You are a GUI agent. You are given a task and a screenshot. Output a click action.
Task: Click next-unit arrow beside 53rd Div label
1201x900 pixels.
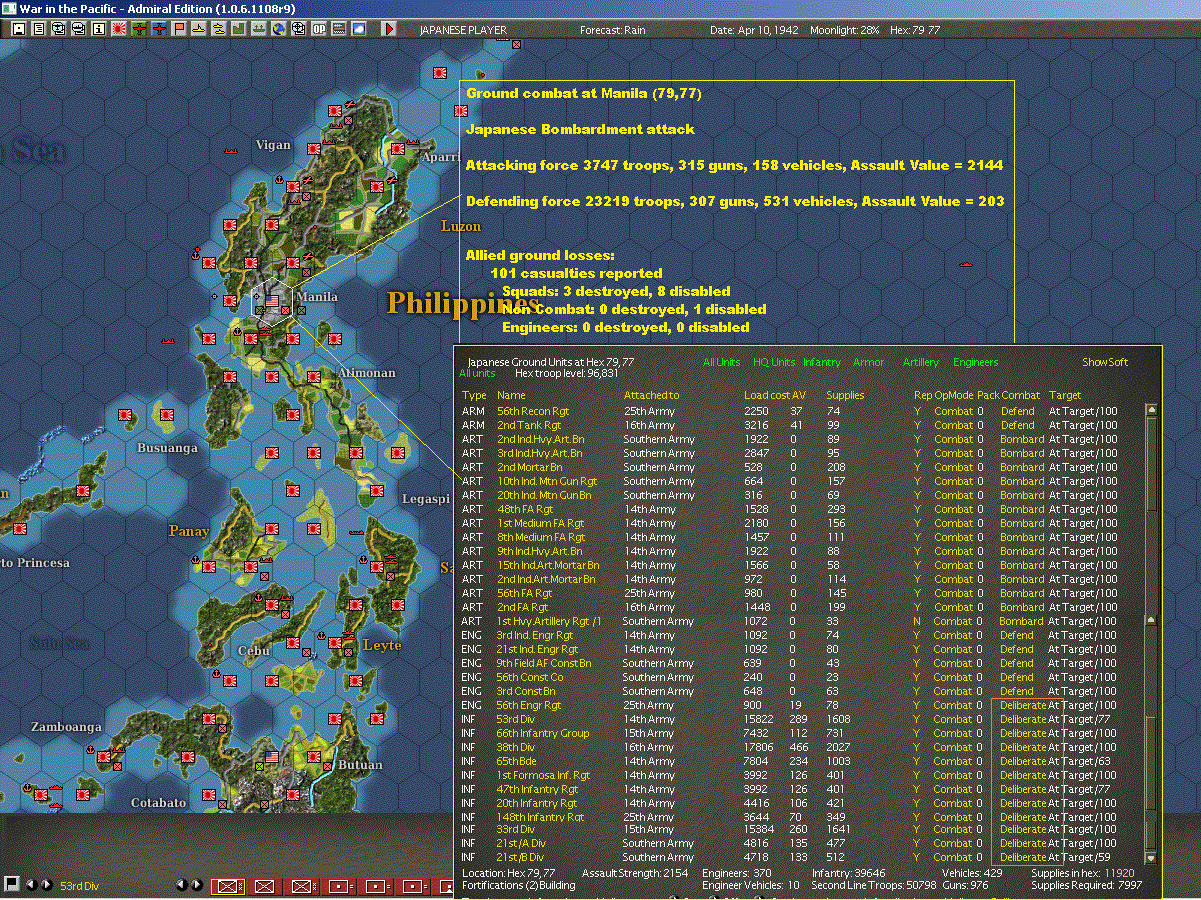click(47, 885)
